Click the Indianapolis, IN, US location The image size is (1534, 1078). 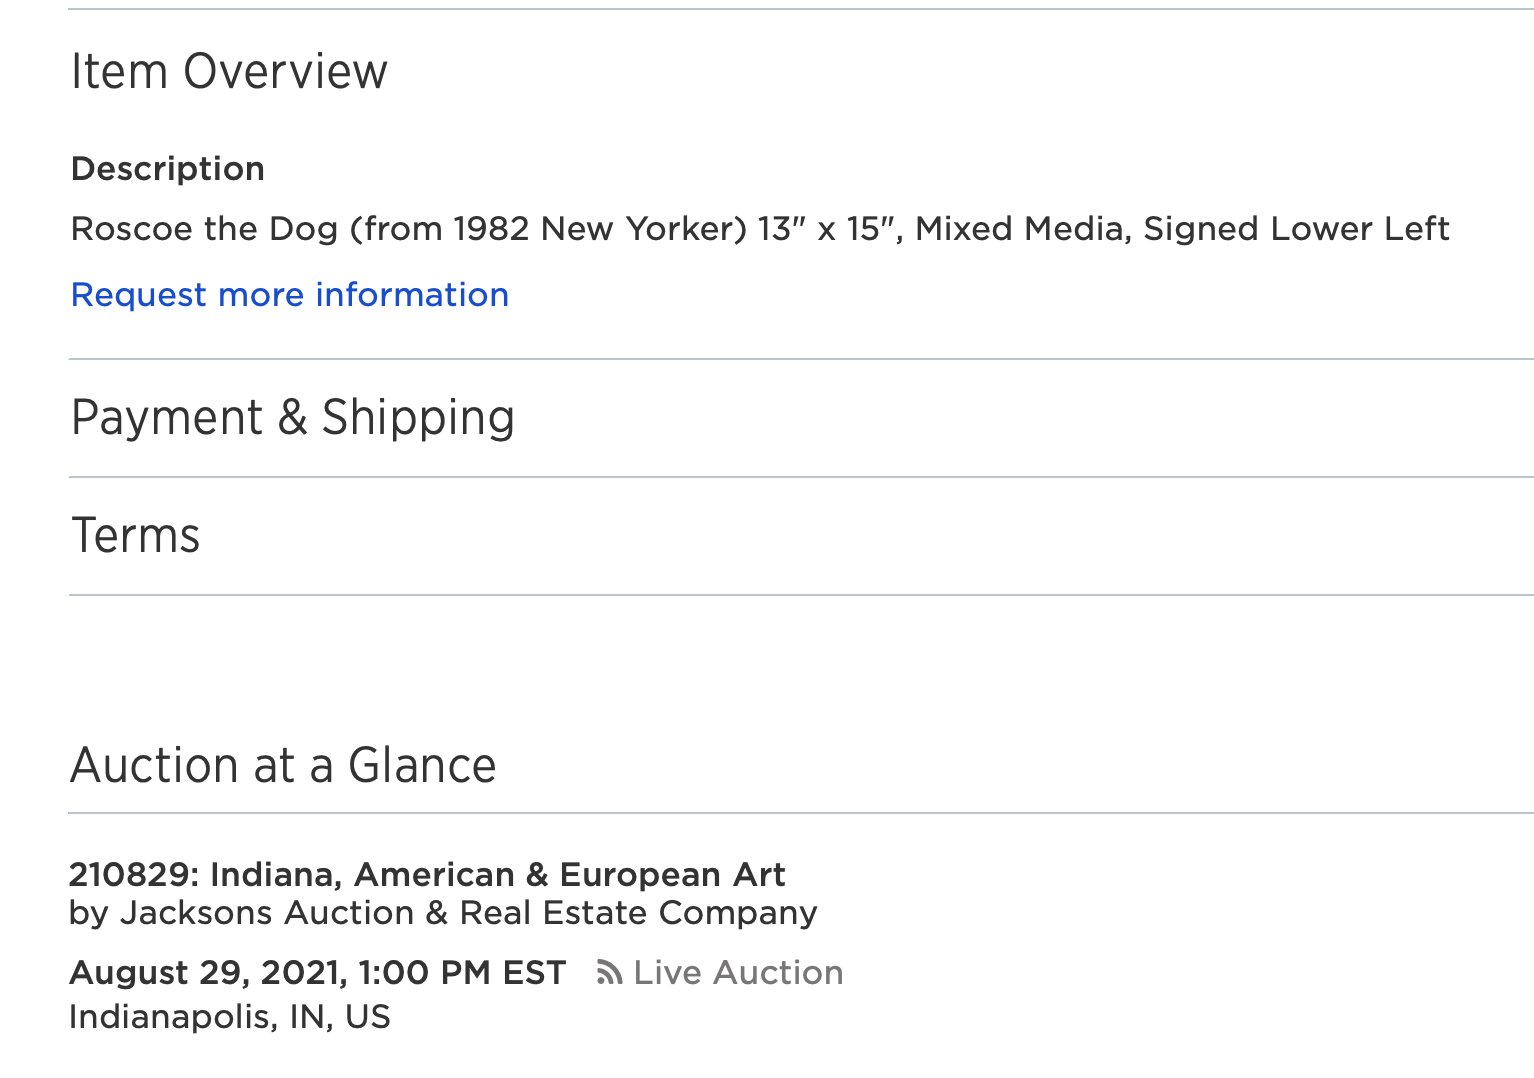230,1017
